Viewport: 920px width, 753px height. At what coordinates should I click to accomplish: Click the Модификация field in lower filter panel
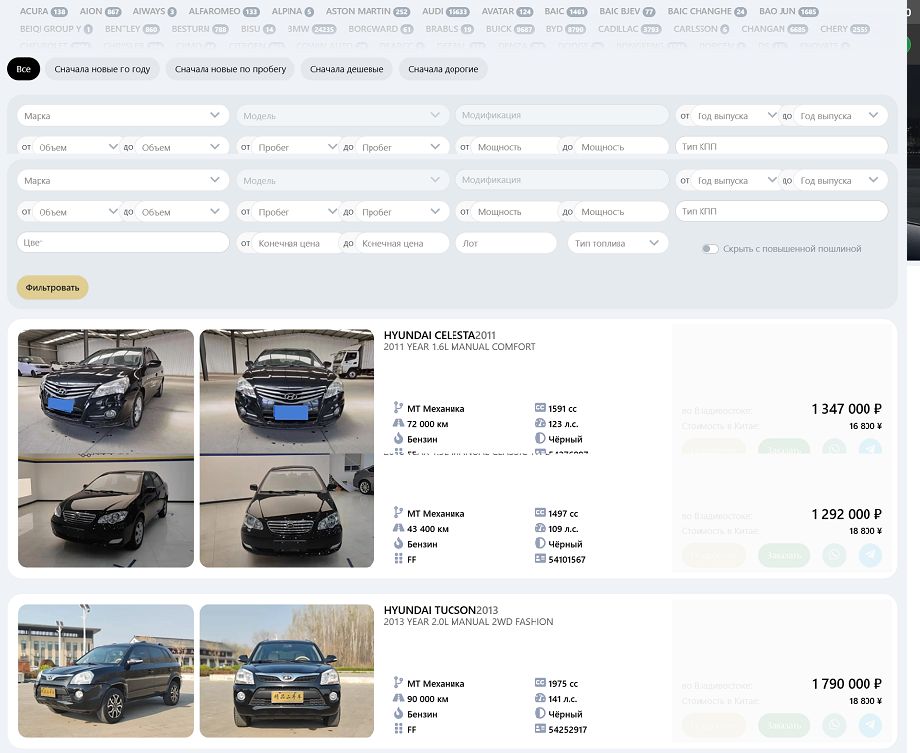tap(562, 180)
